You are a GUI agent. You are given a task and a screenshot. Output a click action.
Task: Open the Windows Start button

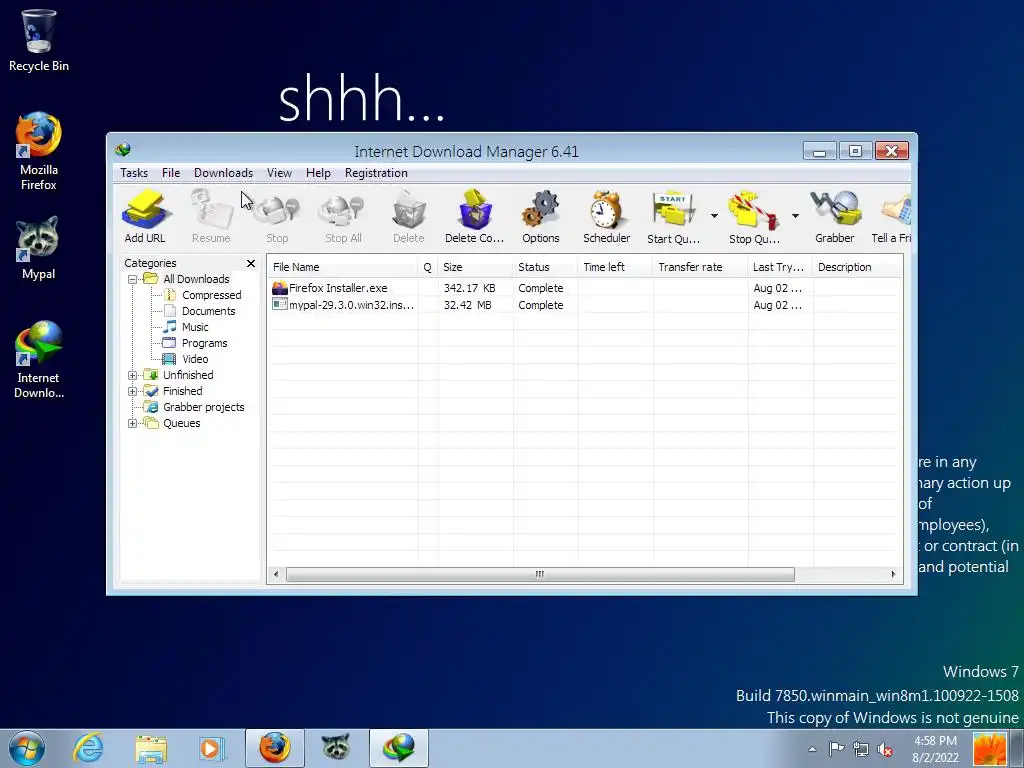pos(27,748)
